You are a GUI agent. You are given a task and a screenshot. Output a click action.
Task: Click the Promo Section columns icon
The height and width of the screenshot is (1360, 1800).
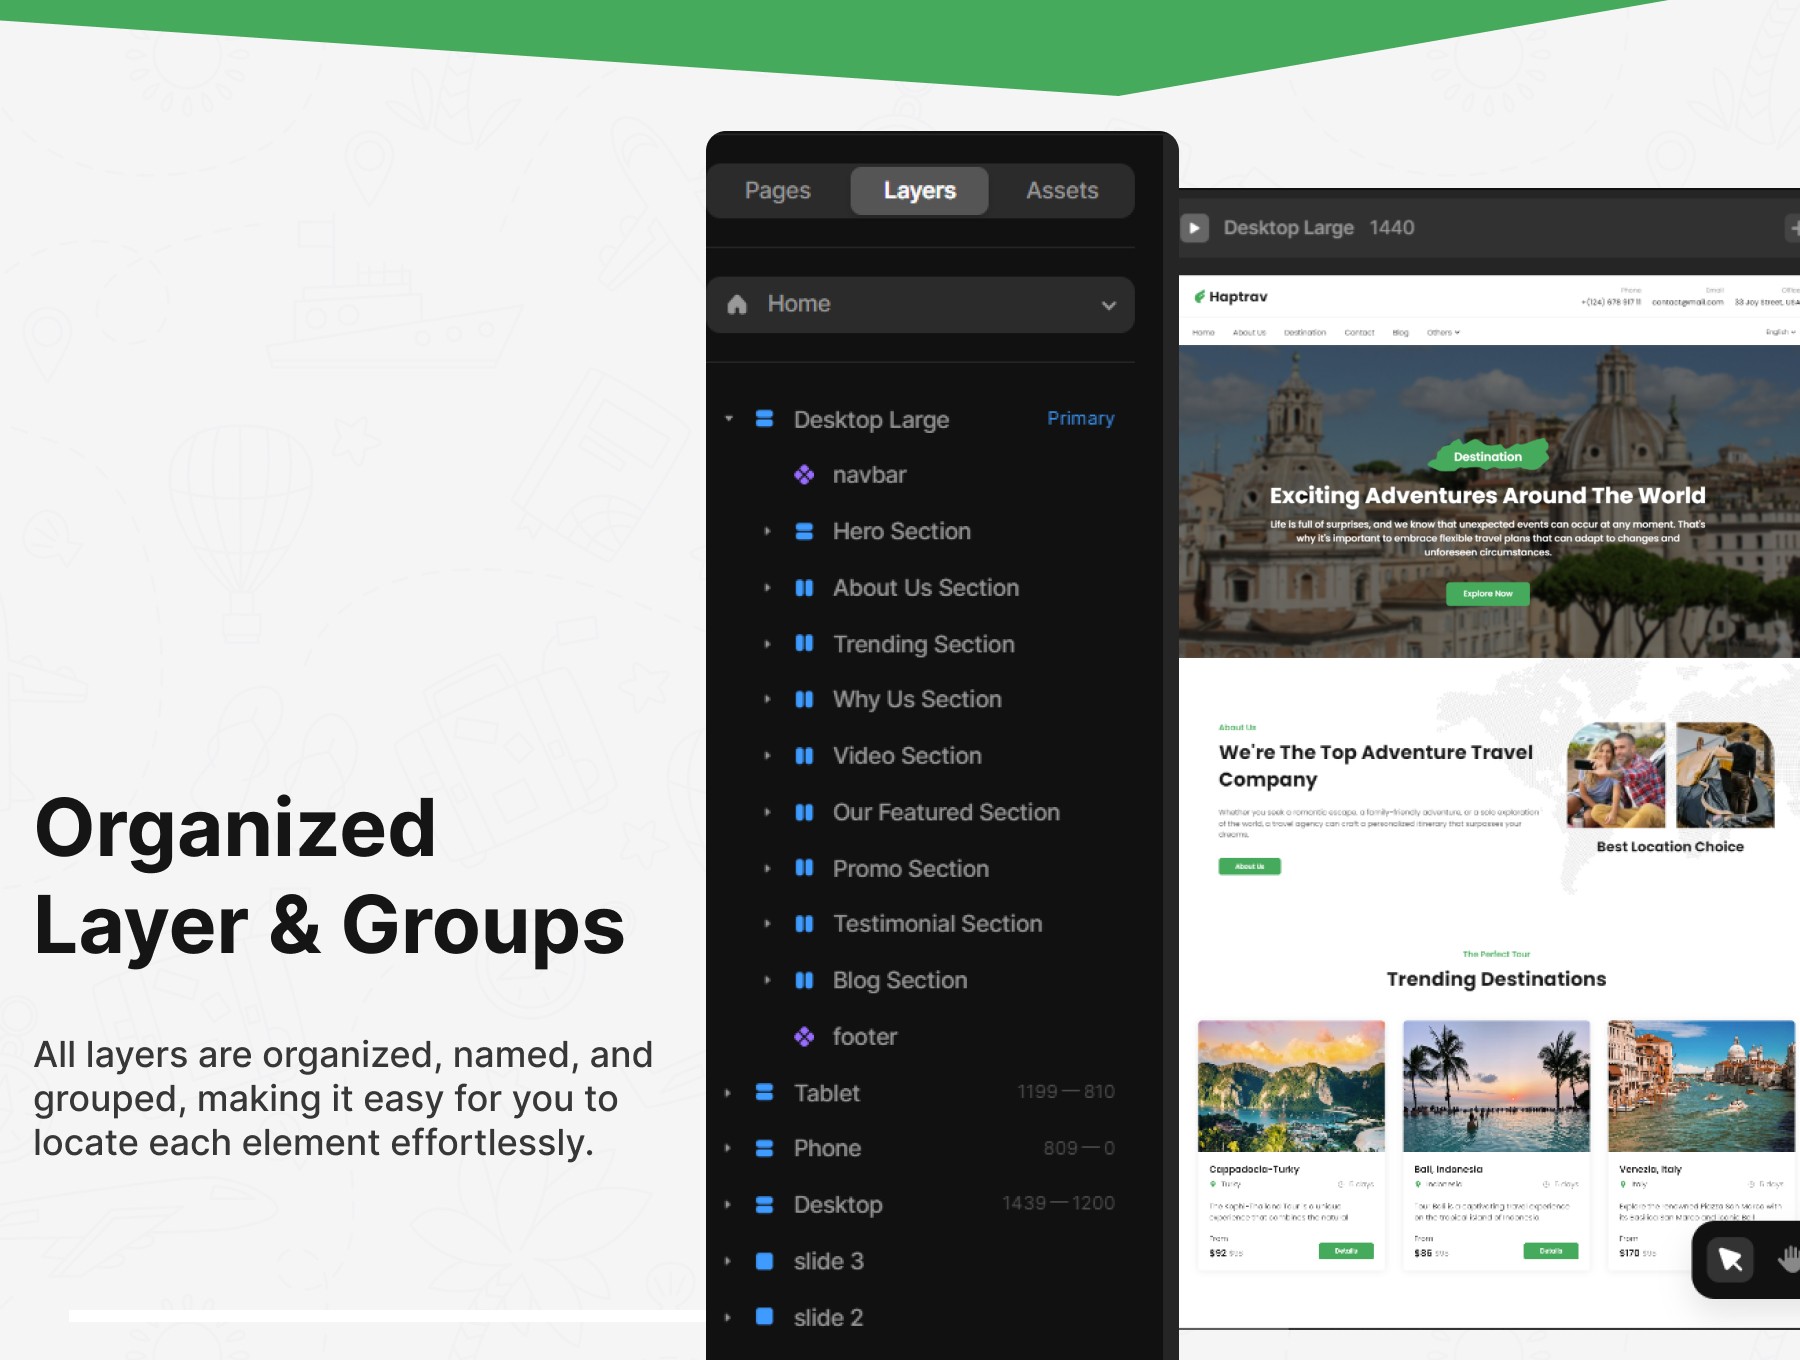coord(804,867)
